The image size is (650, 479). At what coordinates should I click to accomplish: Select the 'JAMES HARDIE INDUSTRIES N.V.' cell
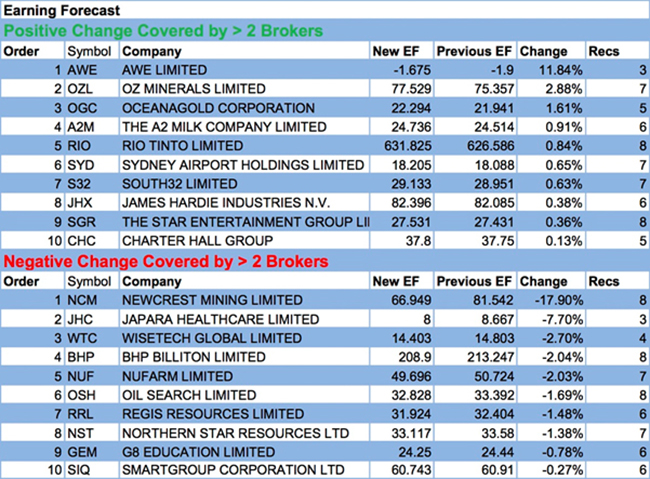coord(221,203)
